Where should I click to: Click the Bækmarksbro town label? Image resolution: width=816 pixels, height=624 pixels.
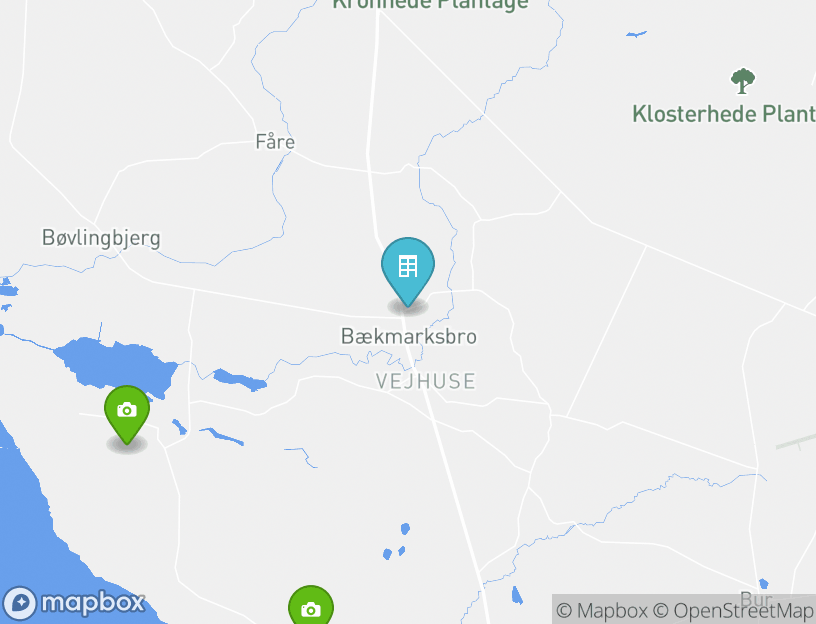point(409,336)
